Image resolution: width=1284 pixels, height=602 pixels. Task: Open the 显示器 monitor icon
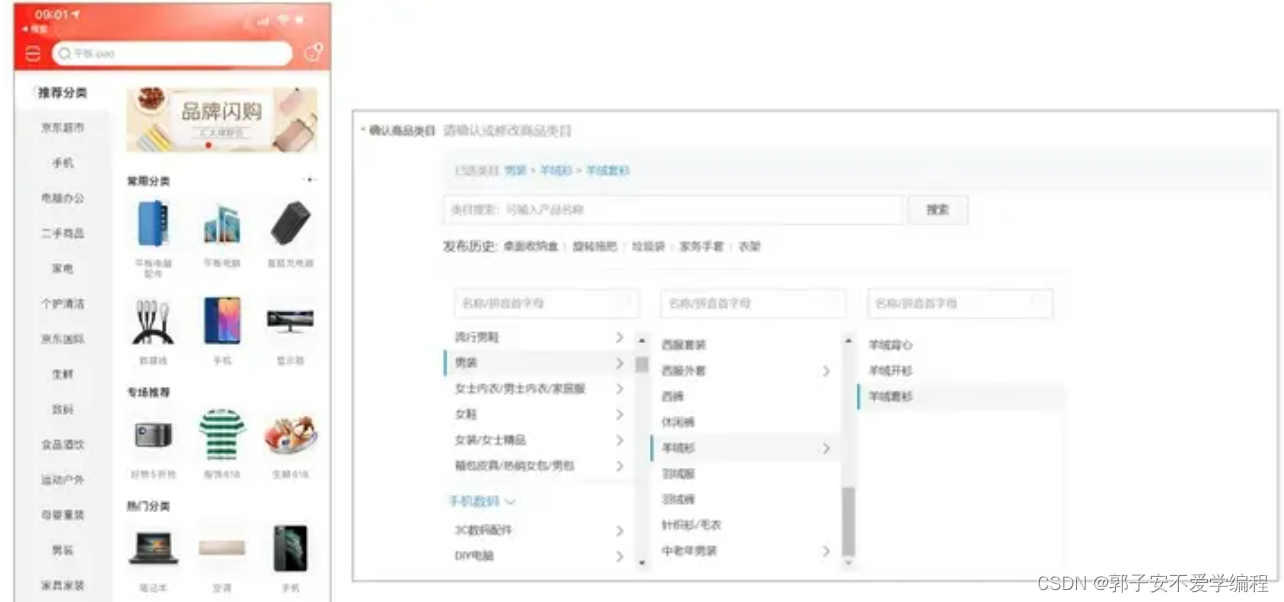(290, 321)
